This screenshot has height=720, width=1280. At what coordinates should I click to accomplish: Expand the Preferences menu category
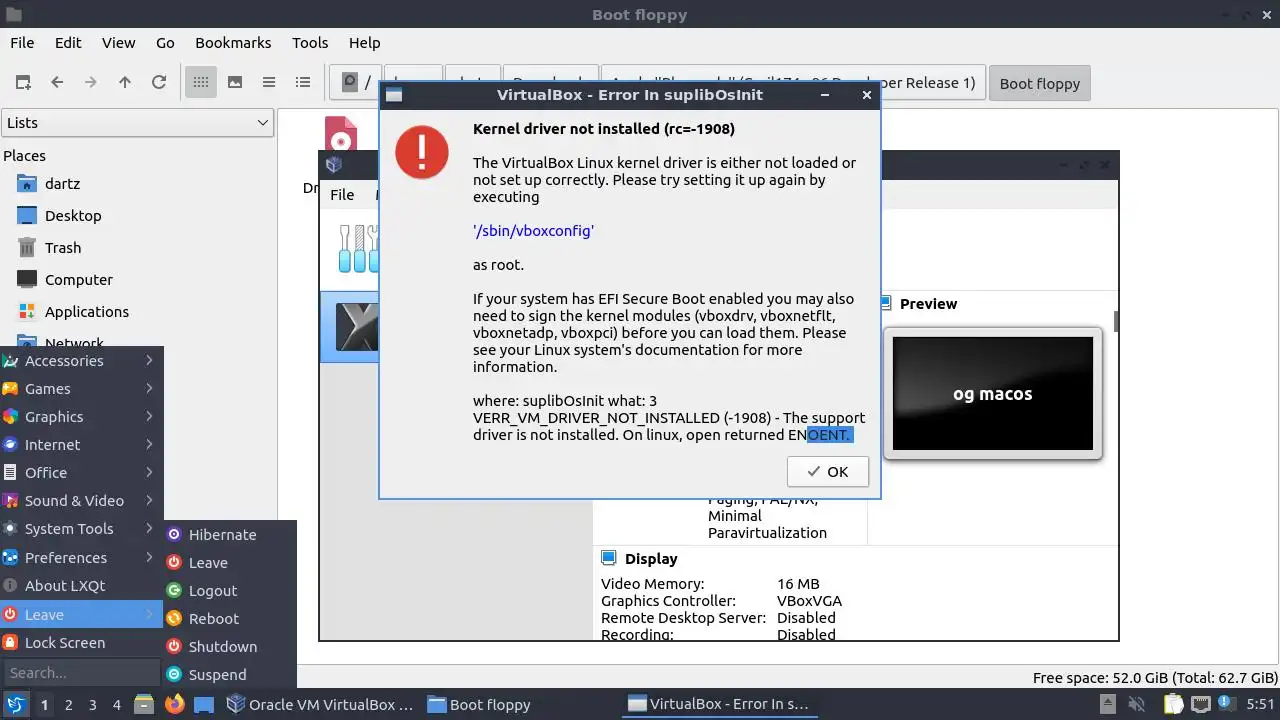pos(81,558)
